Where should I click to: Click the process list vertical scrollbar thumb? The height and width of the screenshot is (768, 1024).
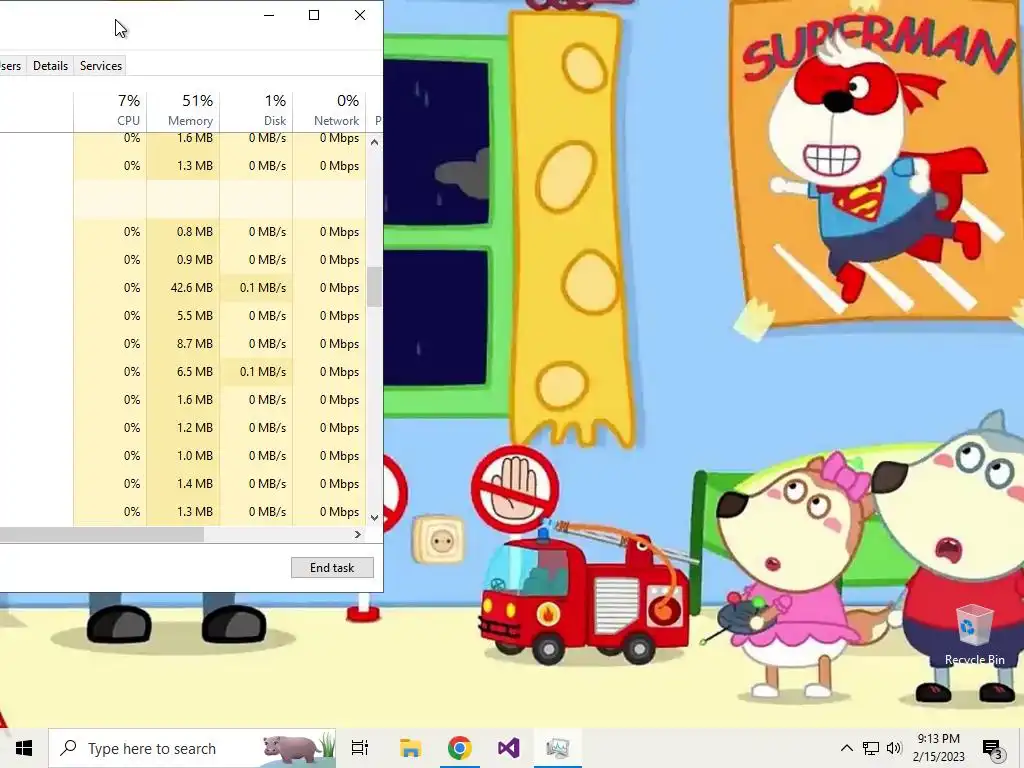pos(374,287)
